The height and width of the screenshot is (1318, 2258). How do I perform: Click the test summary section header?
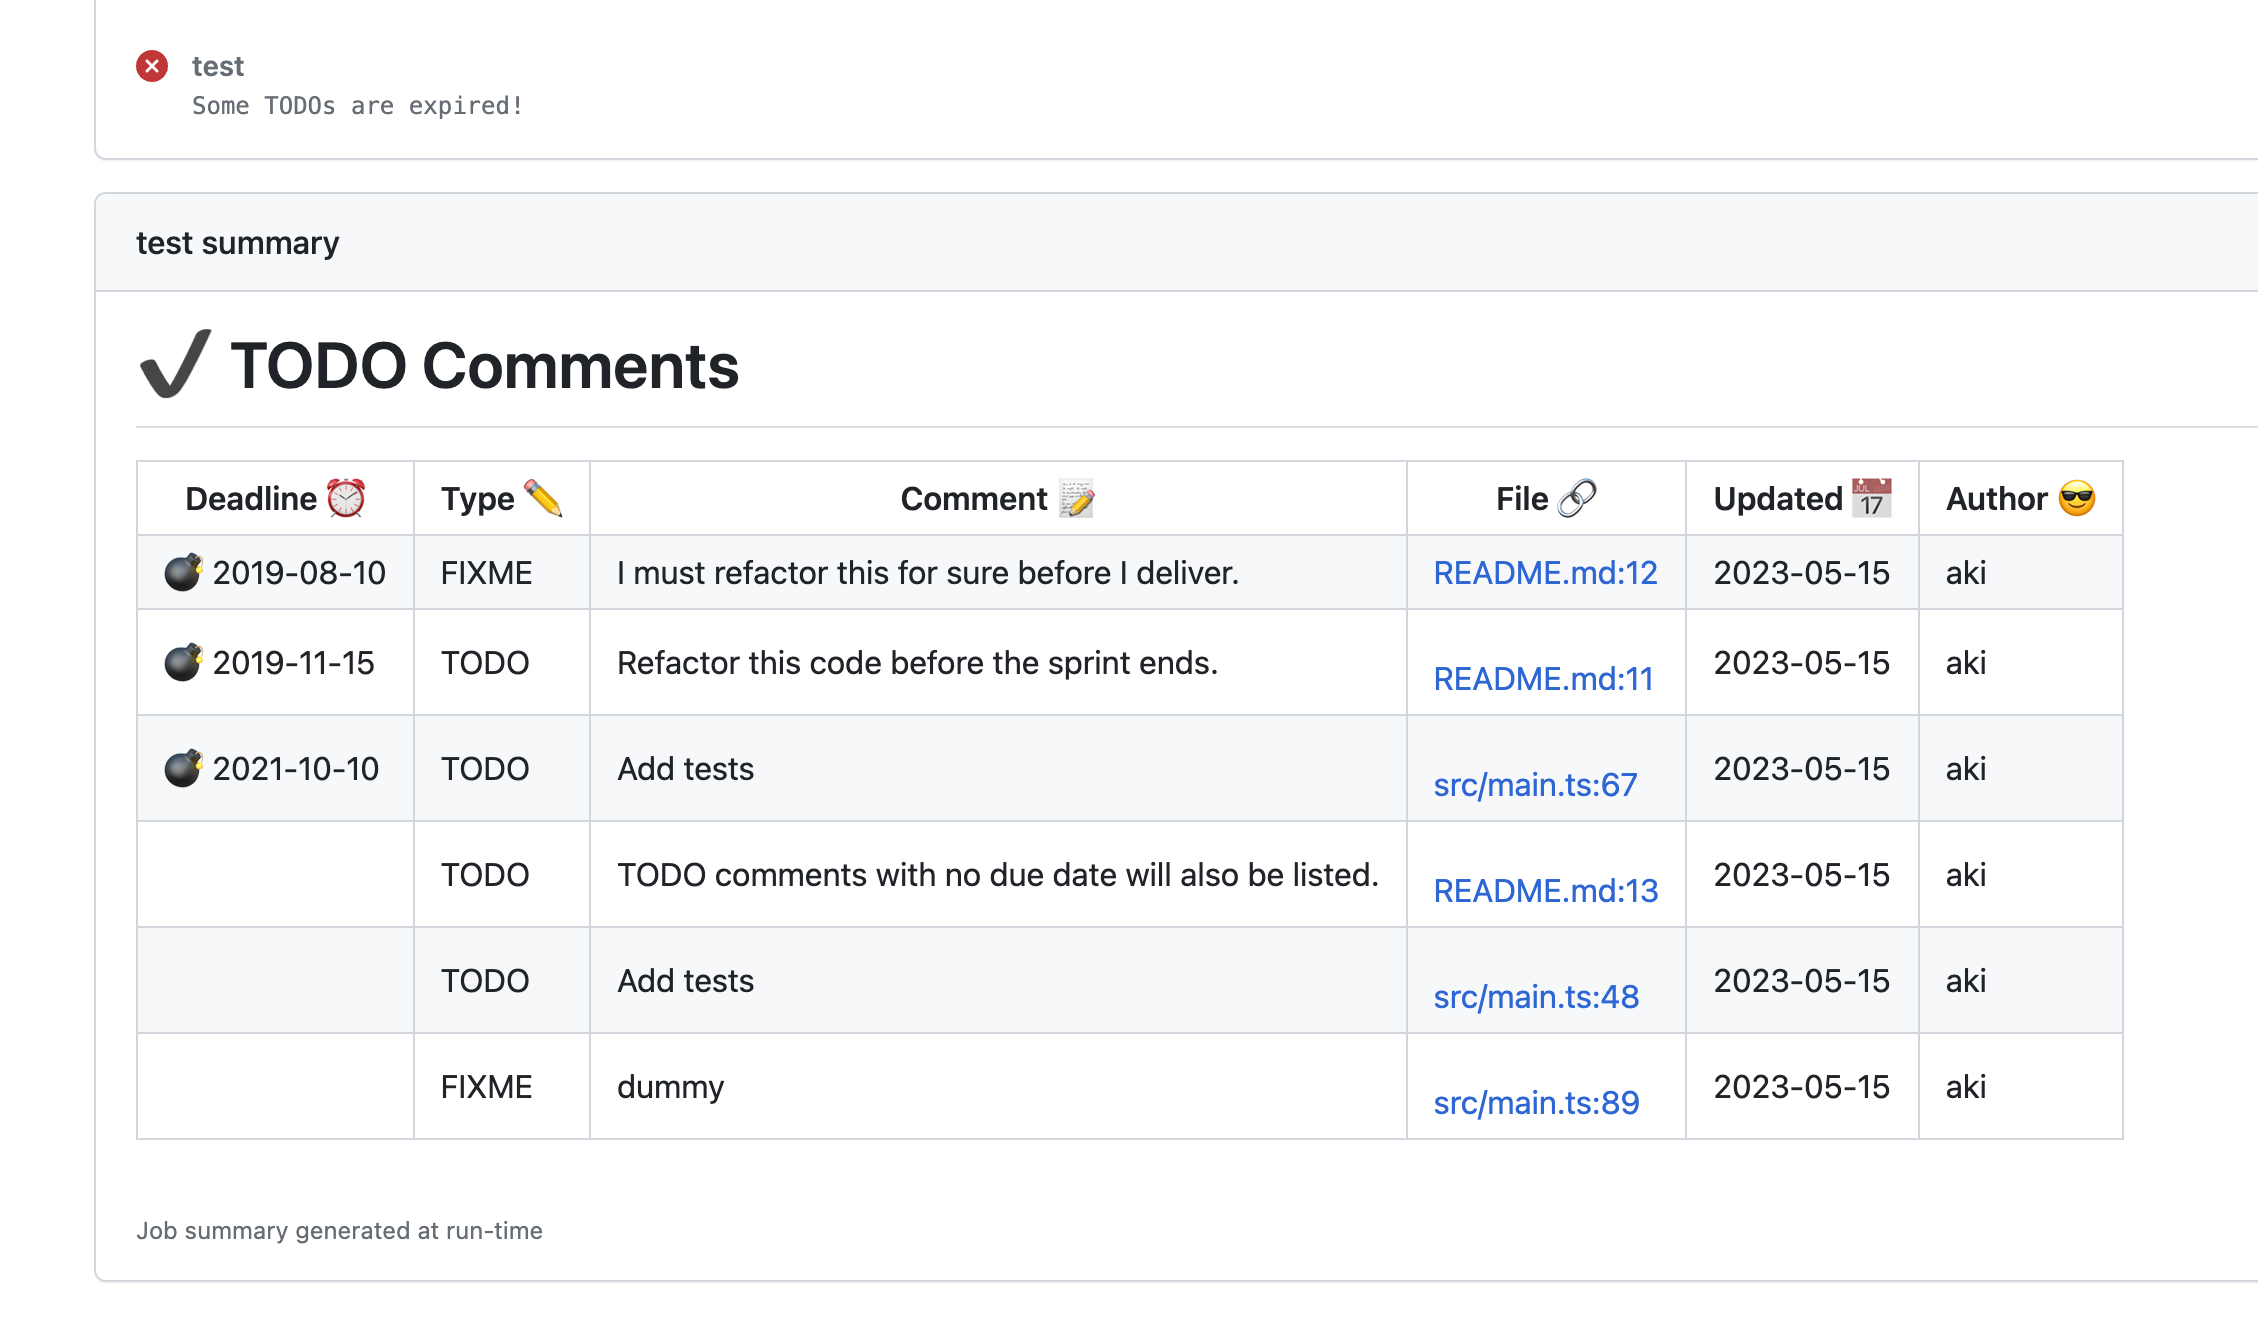click(238, 241)
